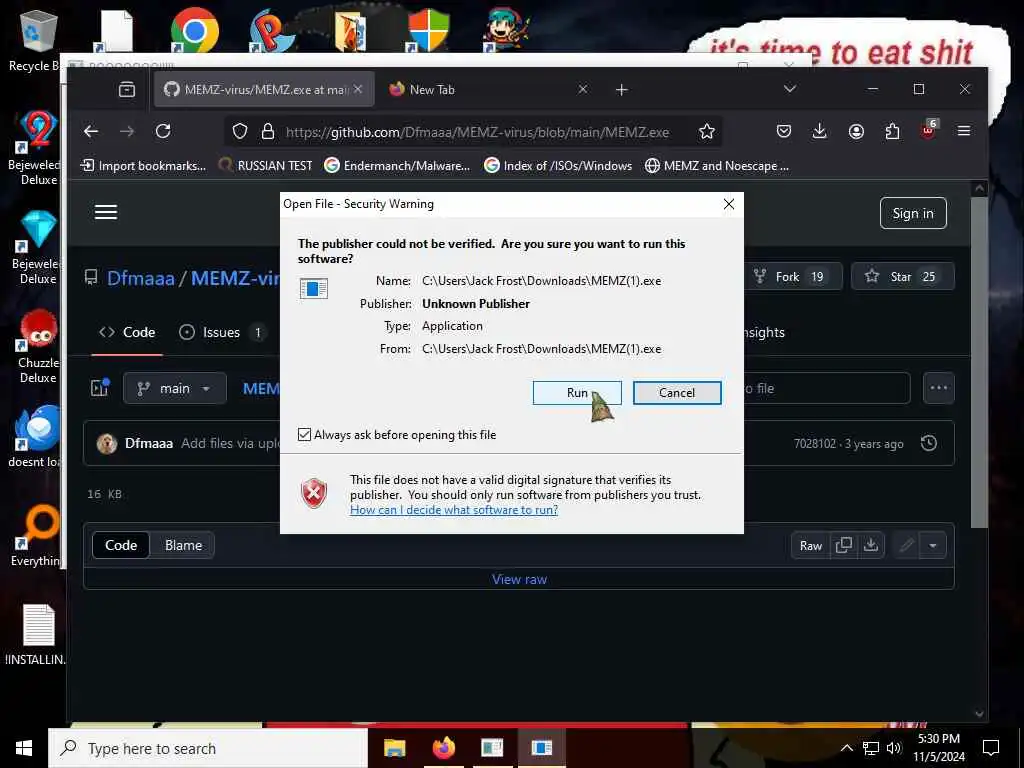Open MEMZ and Noescape bookmark

coord(717,166)
